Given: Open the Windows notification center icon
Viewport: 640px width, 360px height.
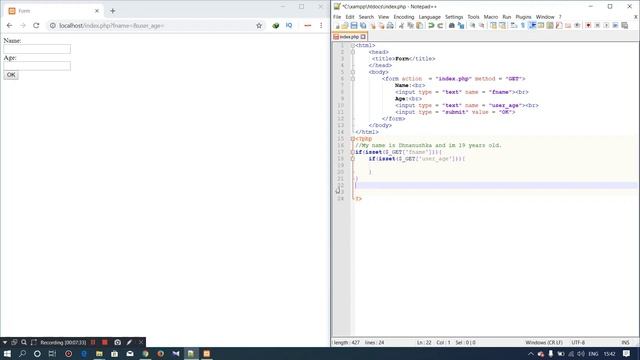Looking at the screenshot, I should (627, 353).
